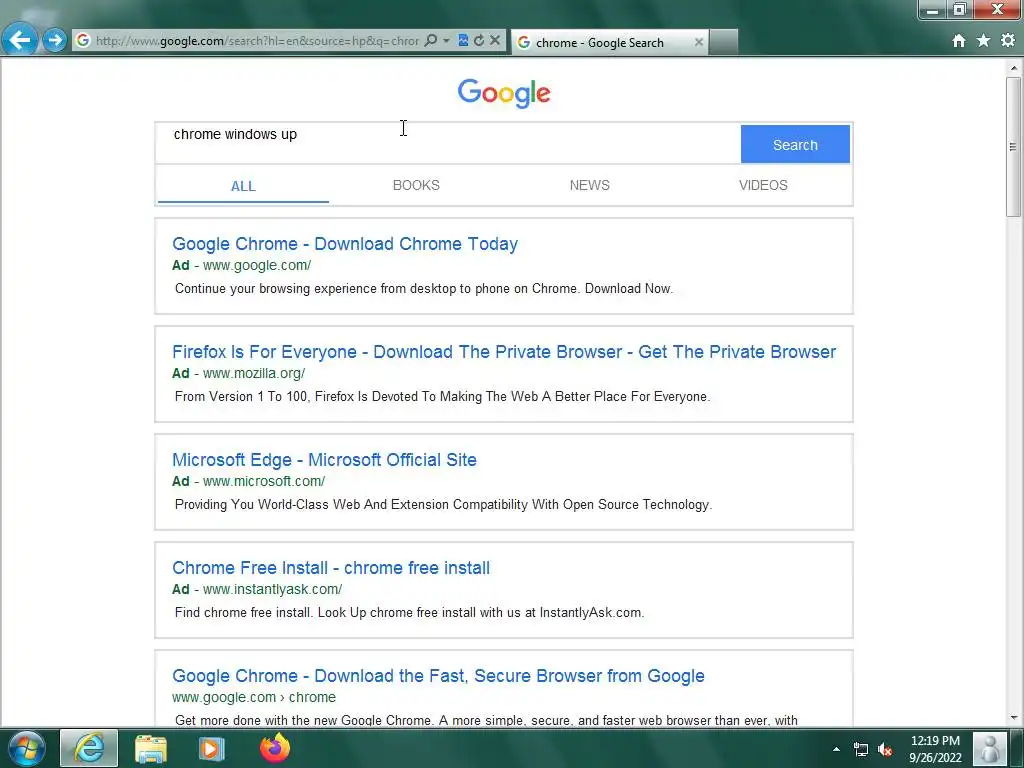Click the Internet Explorer taskbar icon
Image resolution: width=1024 pixels, height=768 pixels.
coord(89,748)
